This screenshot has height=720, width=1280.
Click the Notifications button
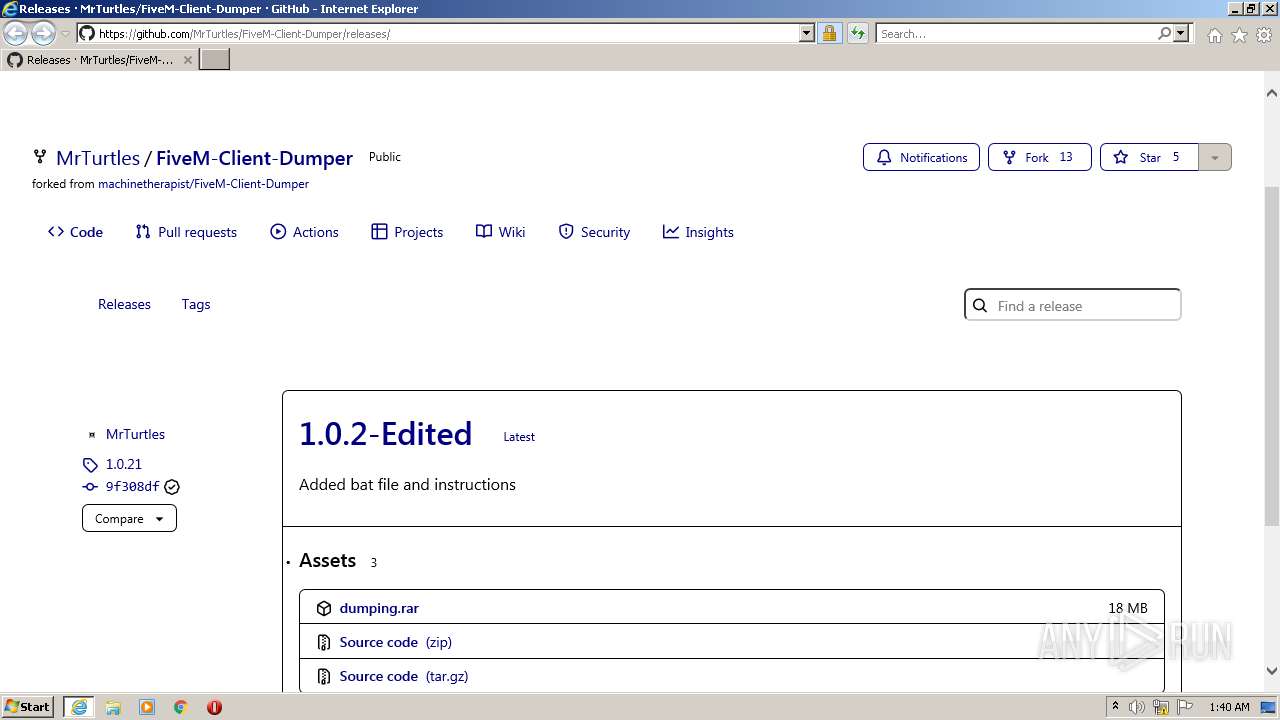click(921, 157)
